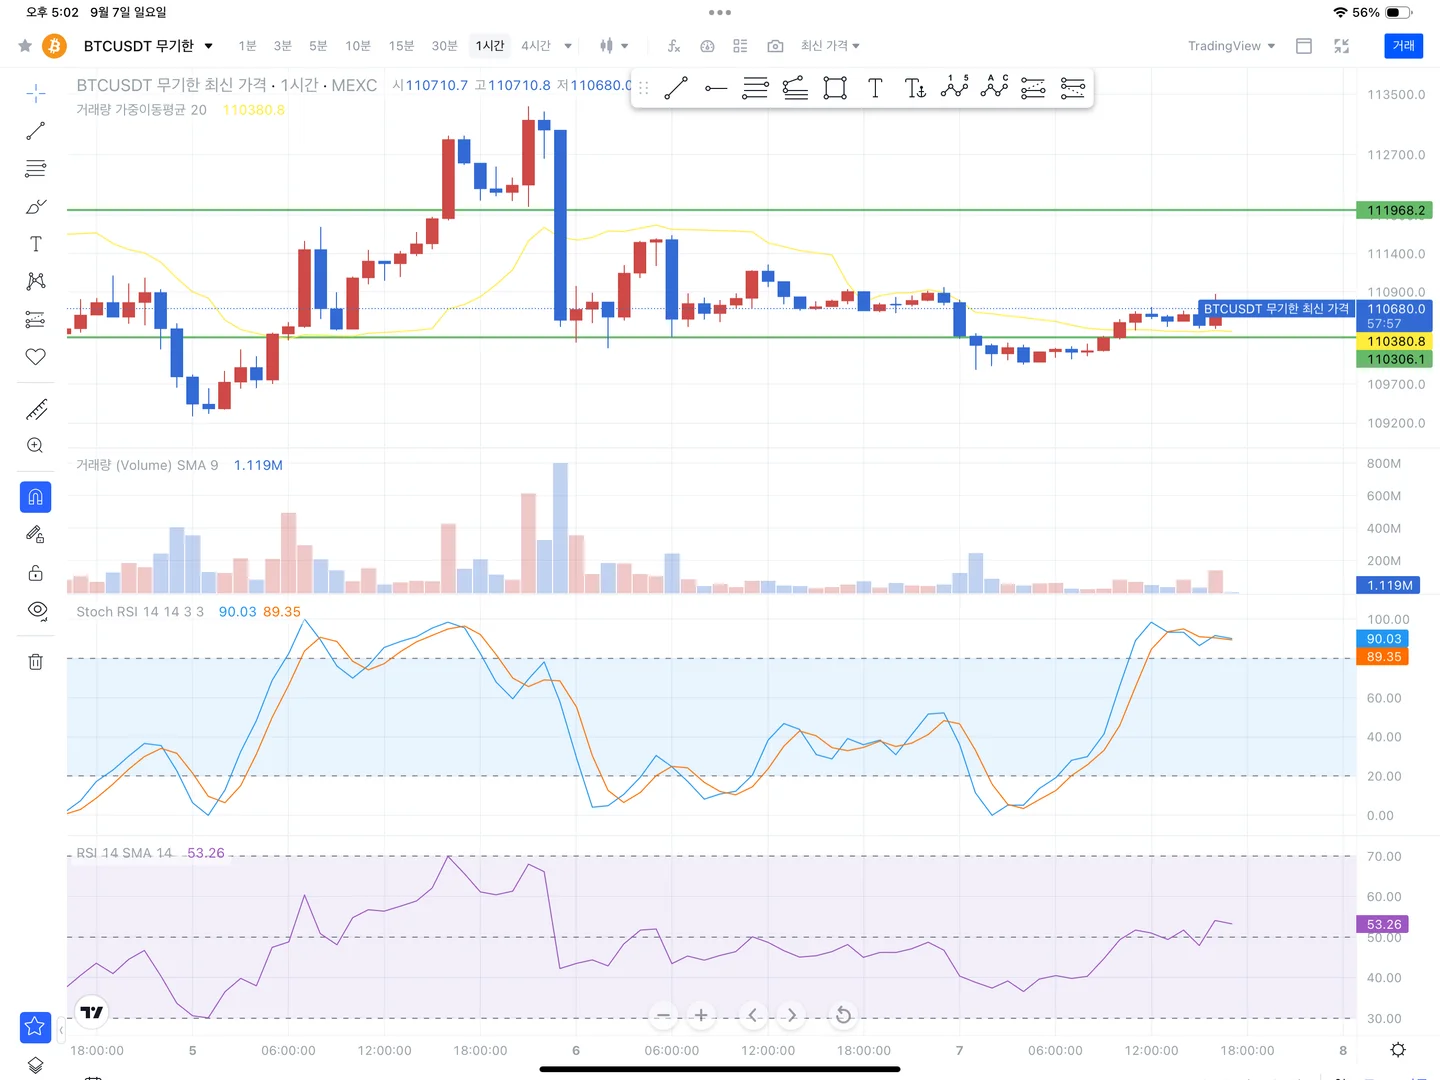Screen dimensions: 1440x1080
Task: Open the zoom-in magnifier tool
Action: coord(36,446)
